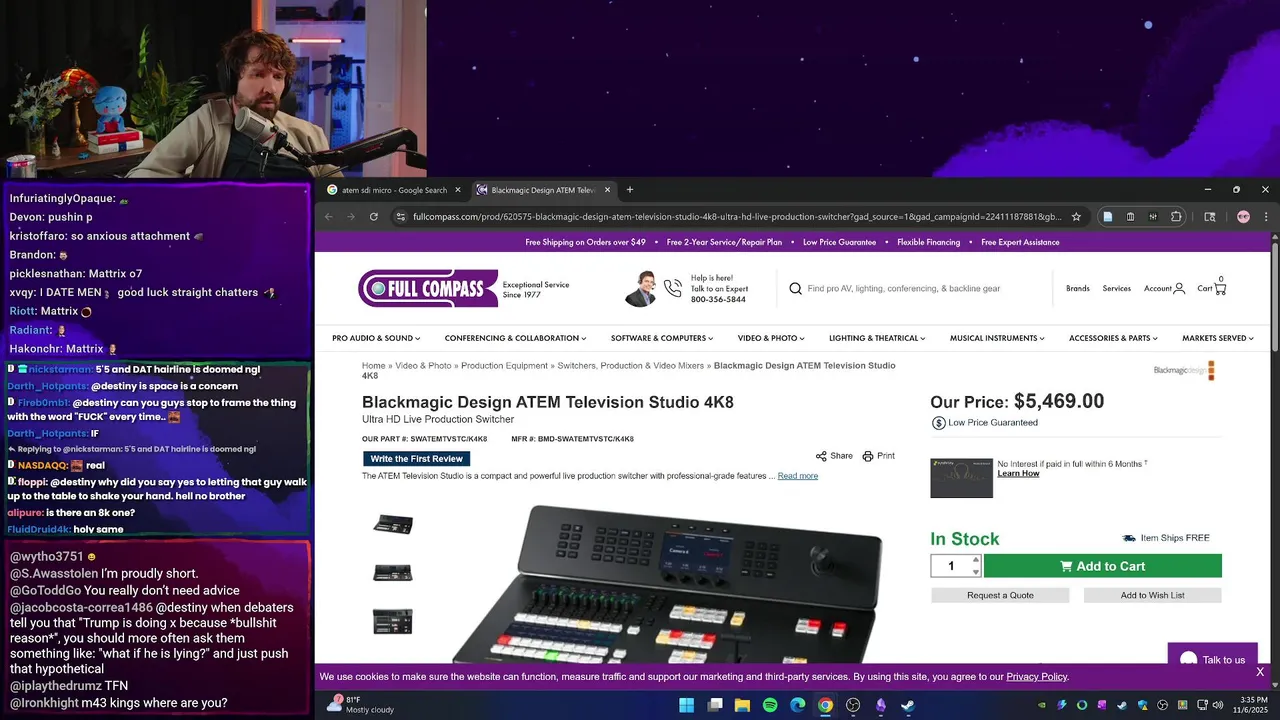Reload the page with Chrome's refresh button
The height and width of the screenshot is (720, 1280).
374,216
